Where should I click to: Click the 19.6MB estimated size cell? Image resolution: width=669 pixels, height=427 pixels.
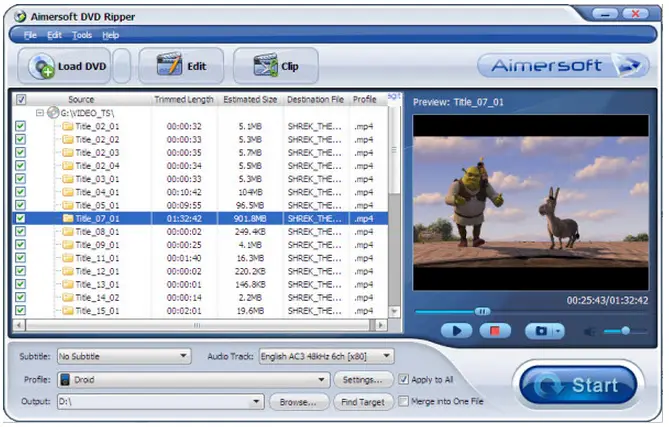tap(250, 311)
